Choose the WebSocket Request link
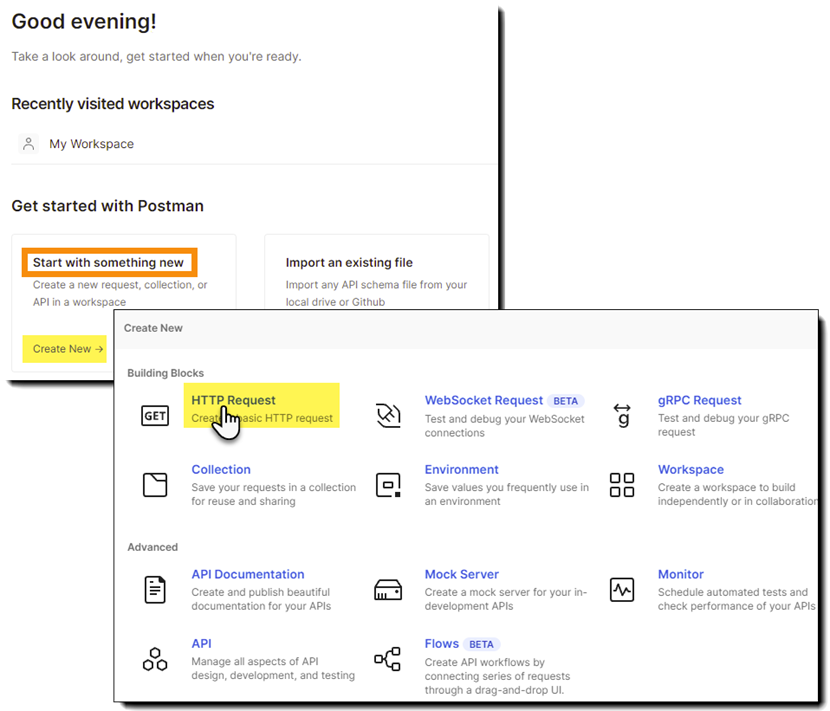The image size is (830, 711). (x=483, y=400)
